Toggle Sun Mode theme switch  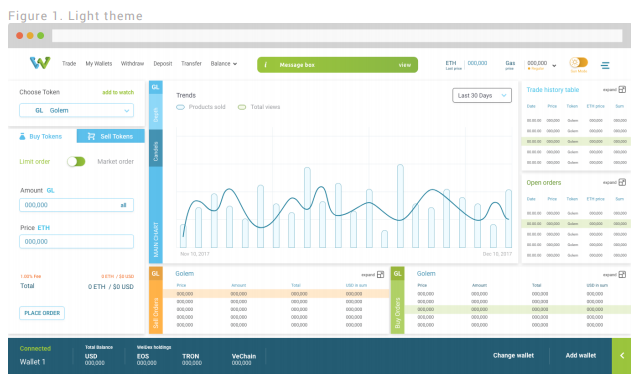coord(579,63)
